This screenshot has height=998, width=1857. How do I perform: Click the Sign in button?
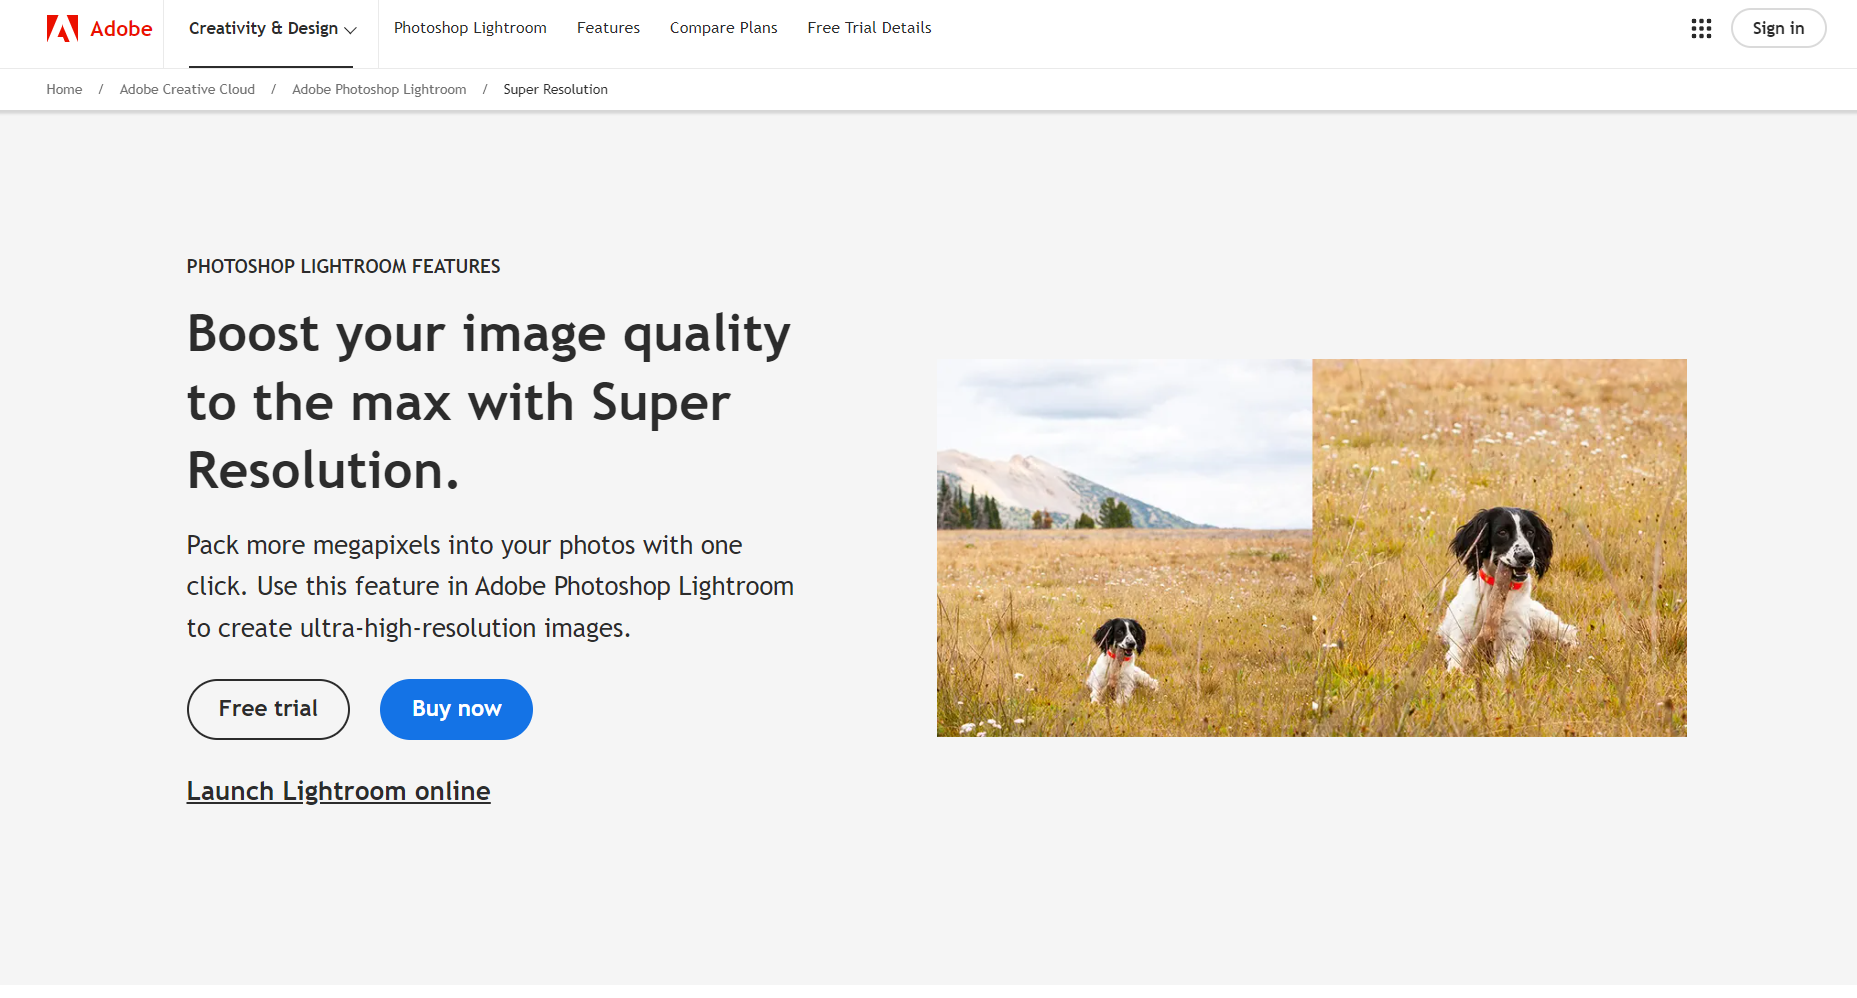[x=1778, y=28]
